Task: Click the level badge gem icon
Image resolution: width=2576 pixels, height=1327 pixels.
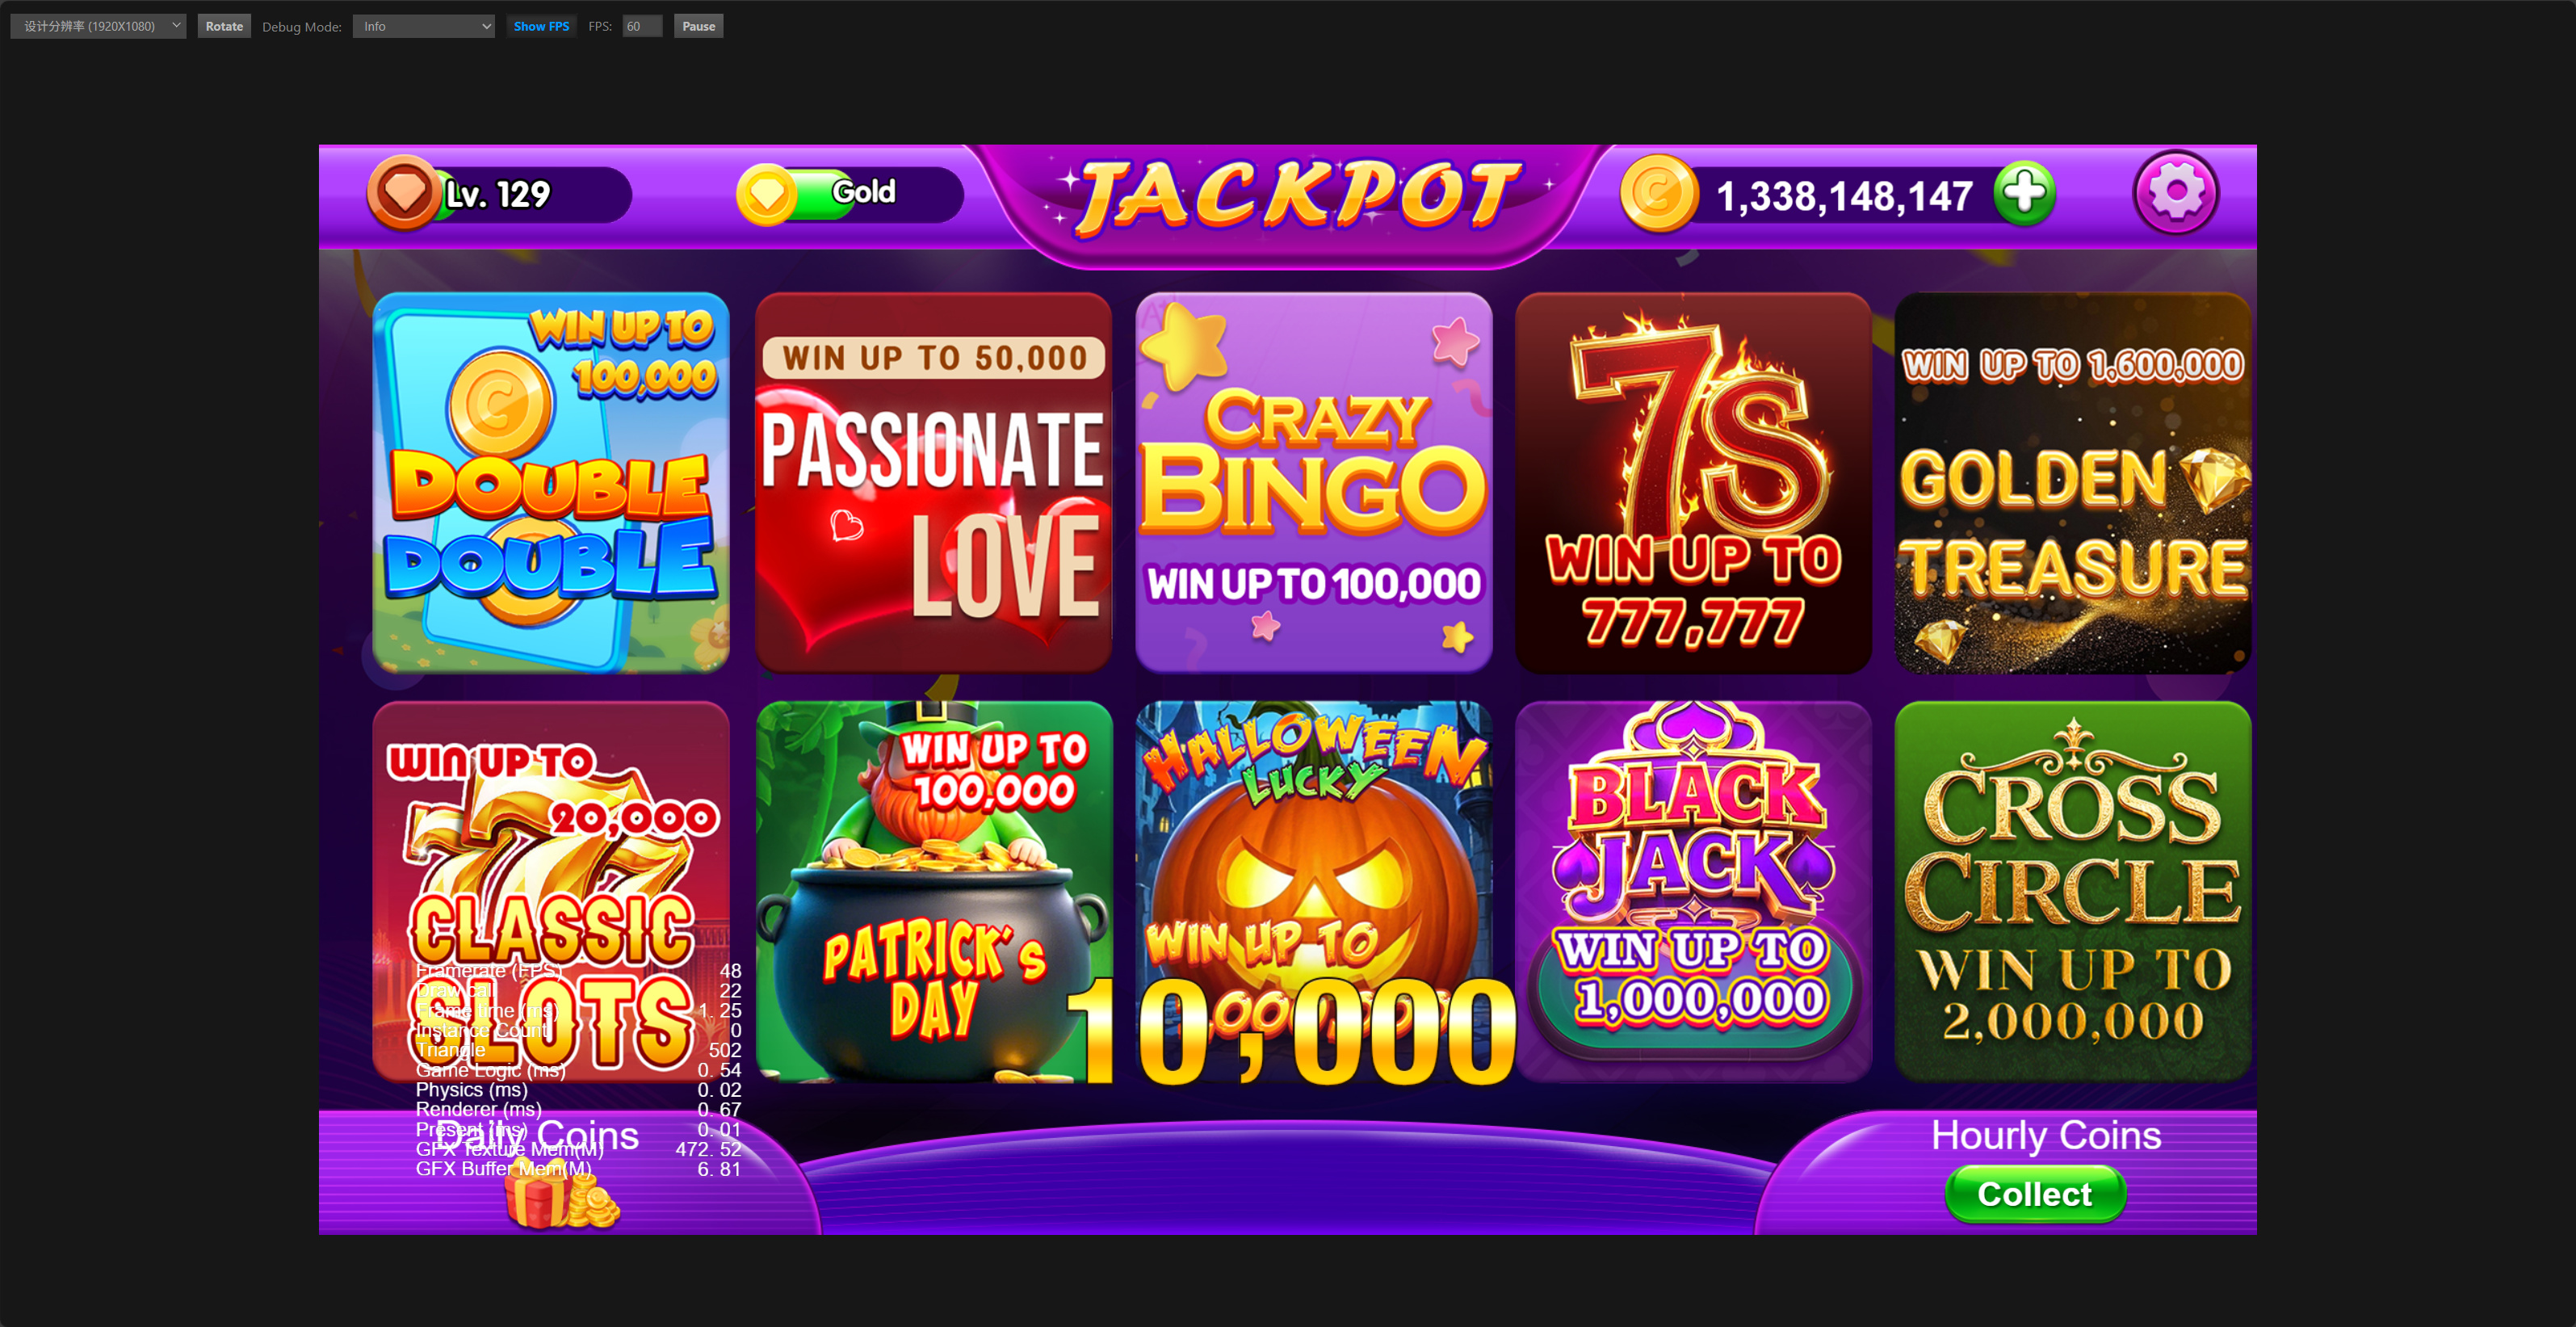Action: coord(405,193)
